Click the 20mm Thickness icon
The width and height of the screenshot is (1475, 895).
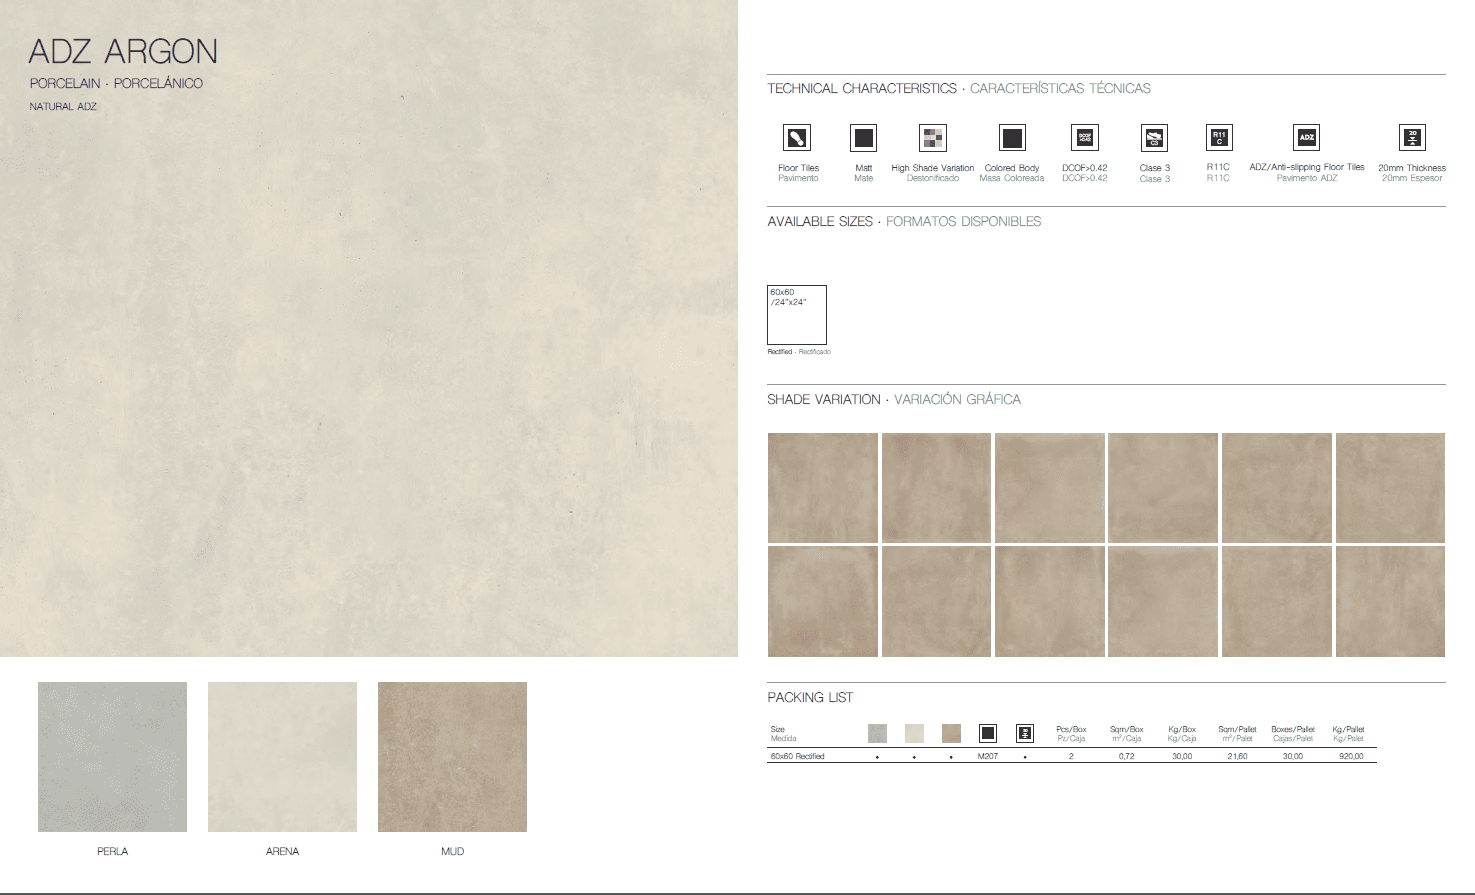coord(1411,137)
